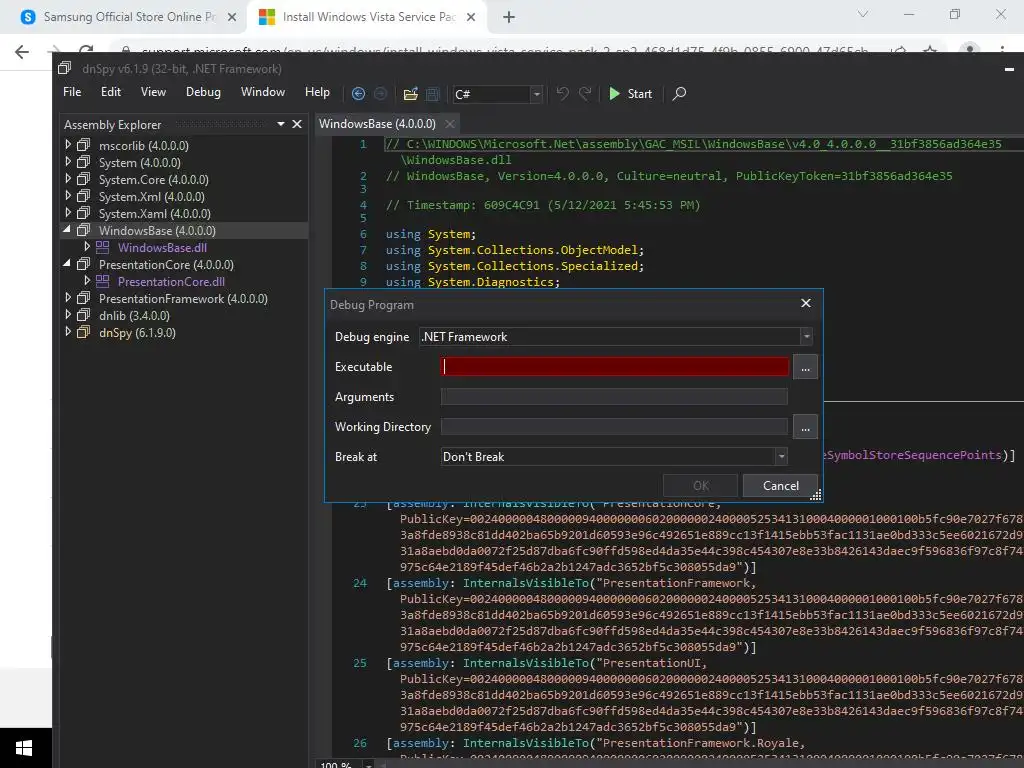Select dnlib (3.4.0.0) assembly

point(134,315)
